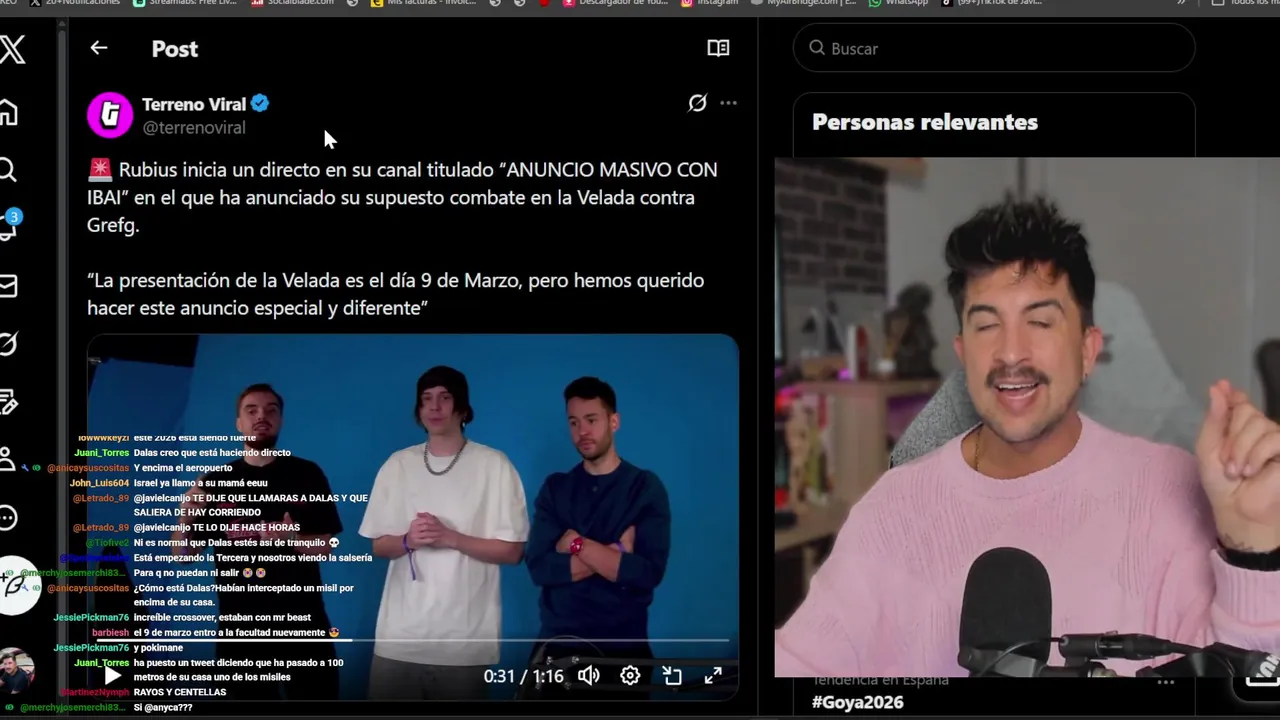Expand the video to fullscreen
The height and width of the screenshot is (720, 1280).
click(x=713, y=676)
